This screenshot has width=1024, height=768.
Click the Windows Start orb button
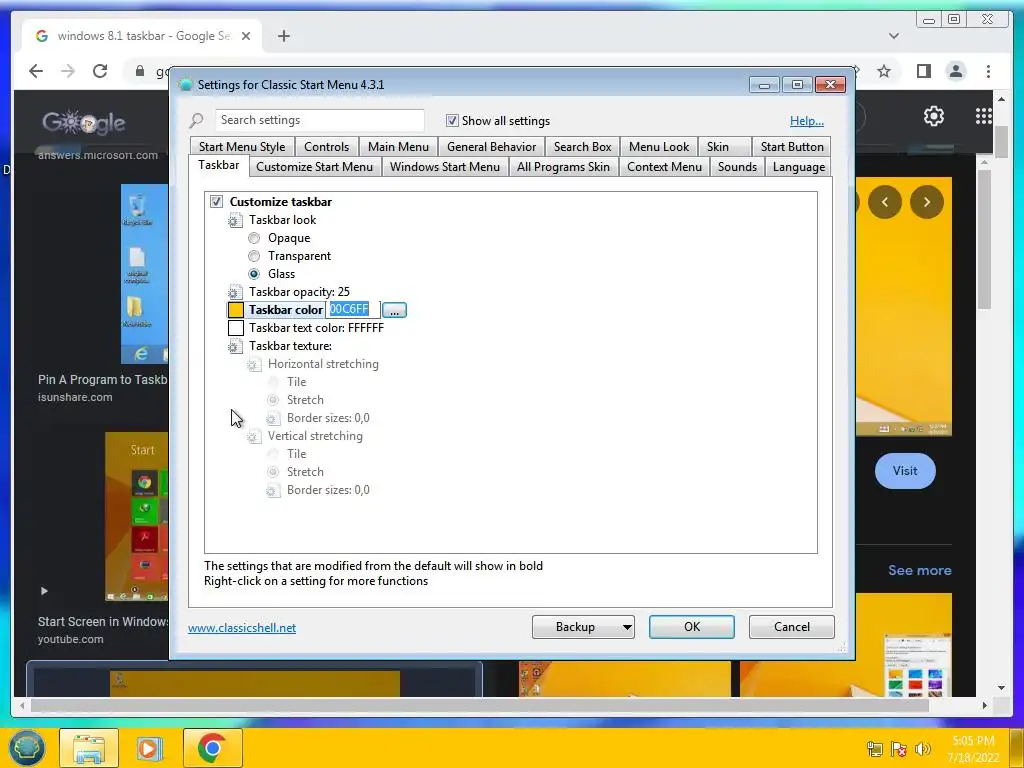click(26, 748)
